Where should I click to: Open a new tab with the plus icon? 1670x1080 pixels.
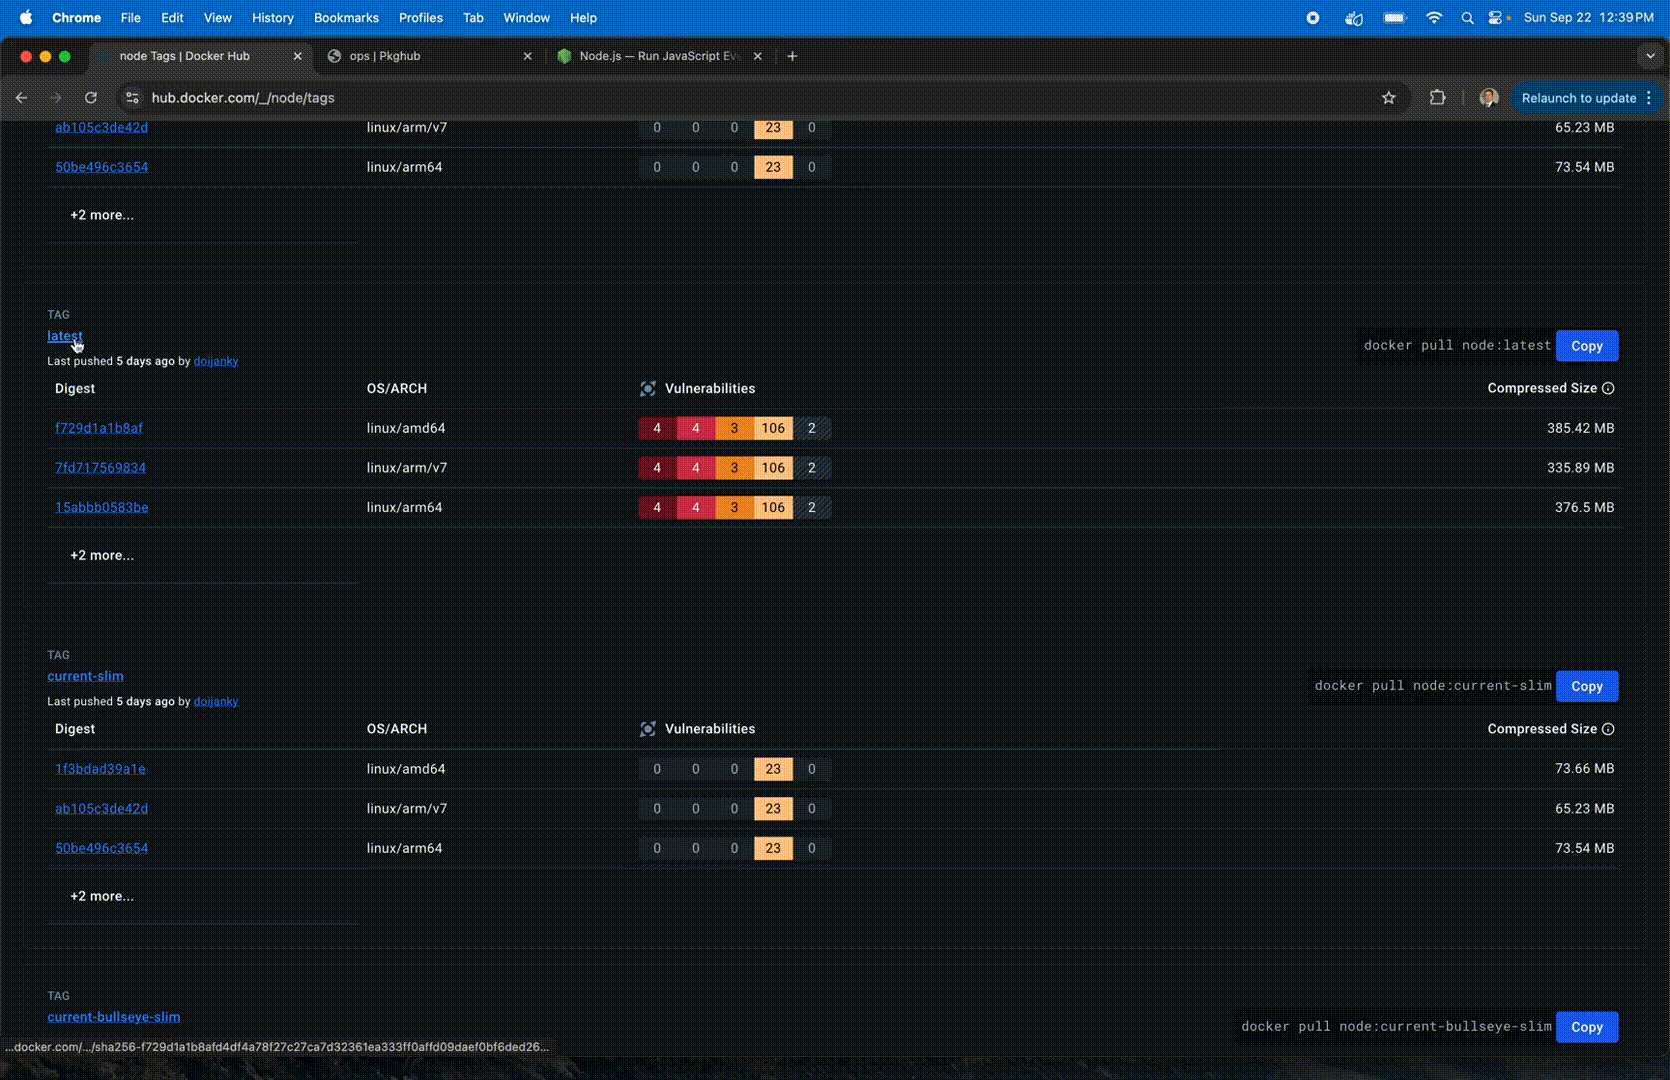click(792, 56)
